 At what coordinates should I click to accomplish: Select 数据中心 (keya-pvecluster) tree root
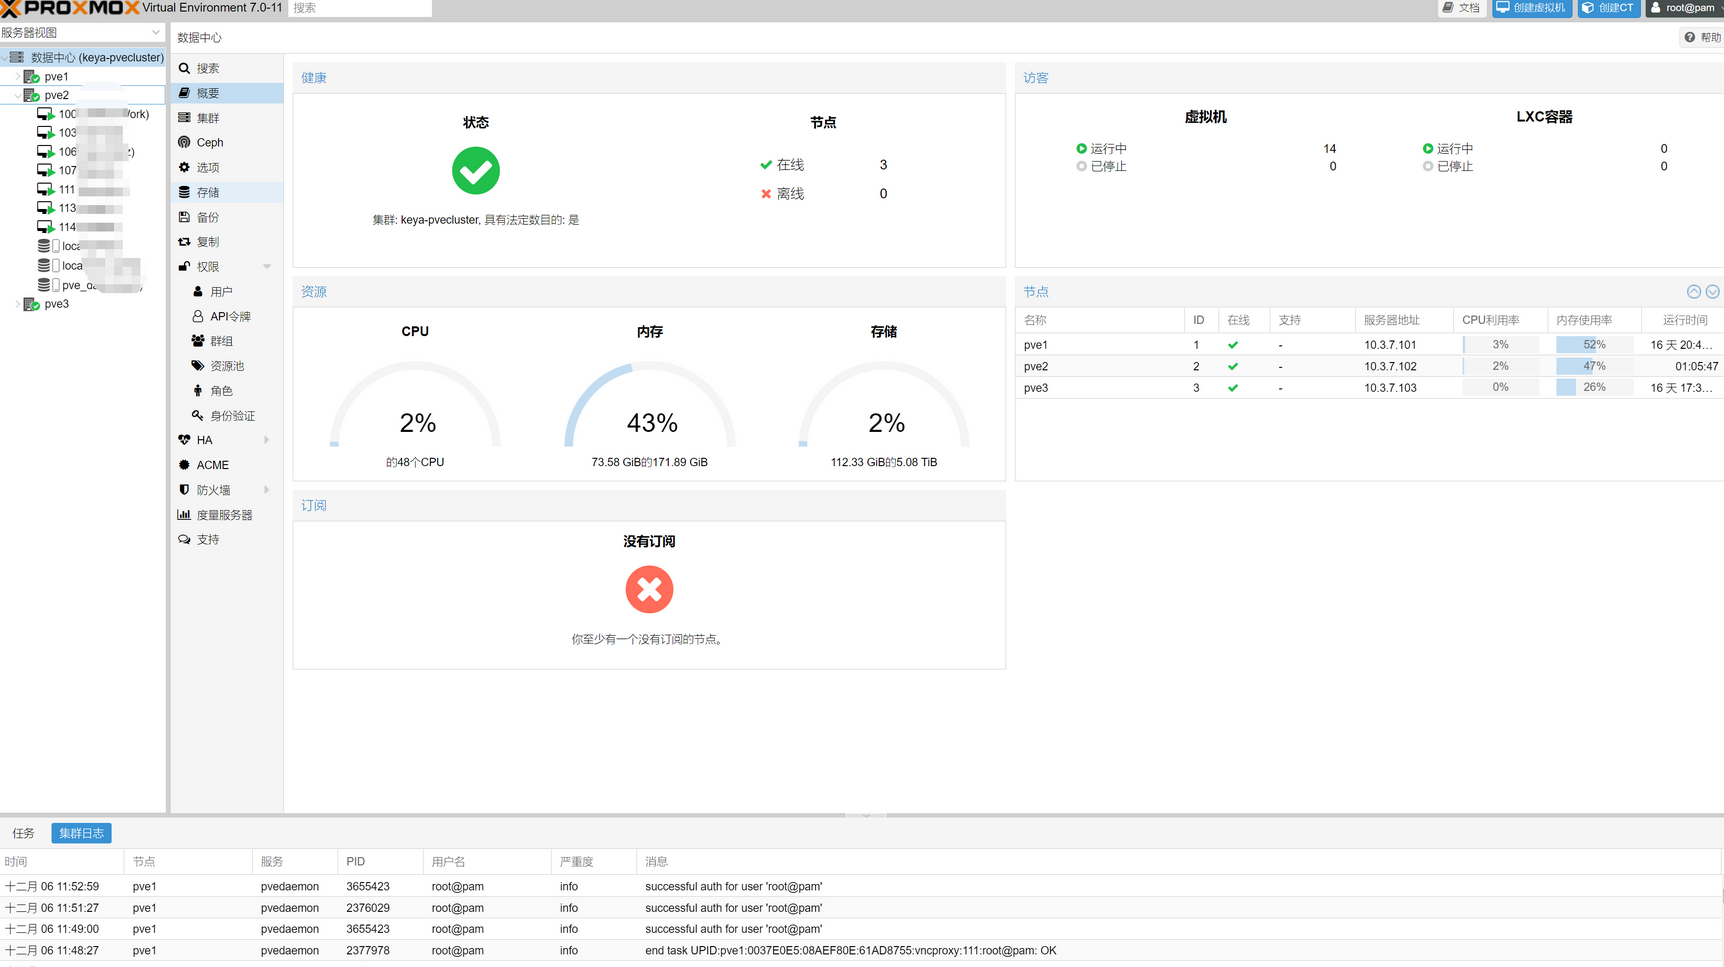pos(83,58)
